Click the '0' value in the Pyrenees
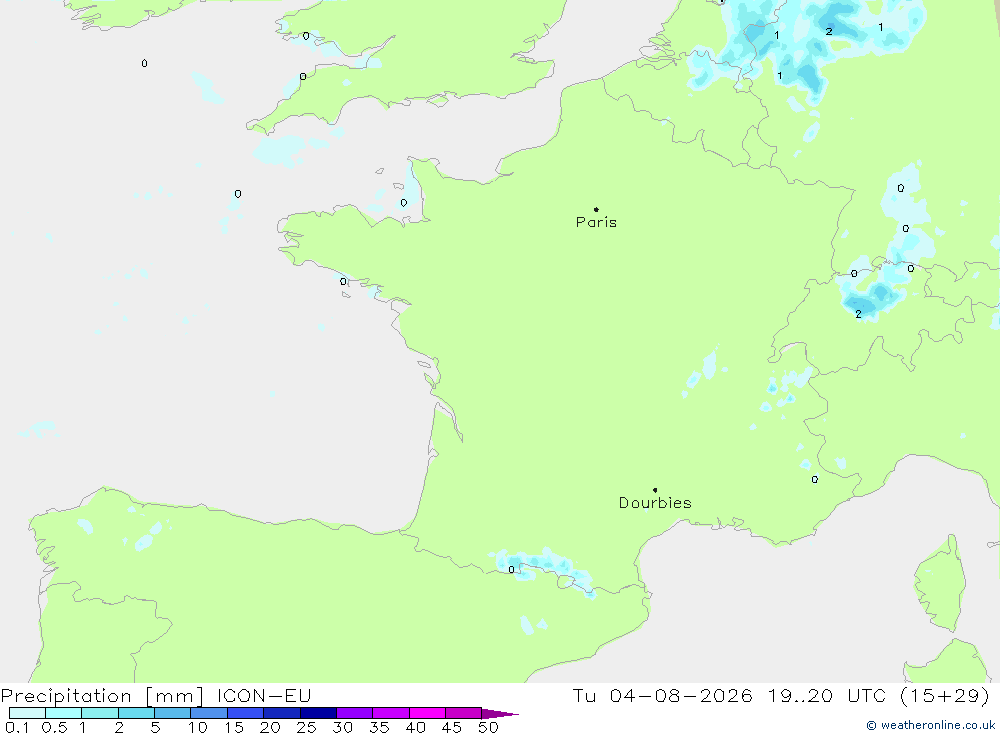The image size is (1000, 733). tap(511, 570)
